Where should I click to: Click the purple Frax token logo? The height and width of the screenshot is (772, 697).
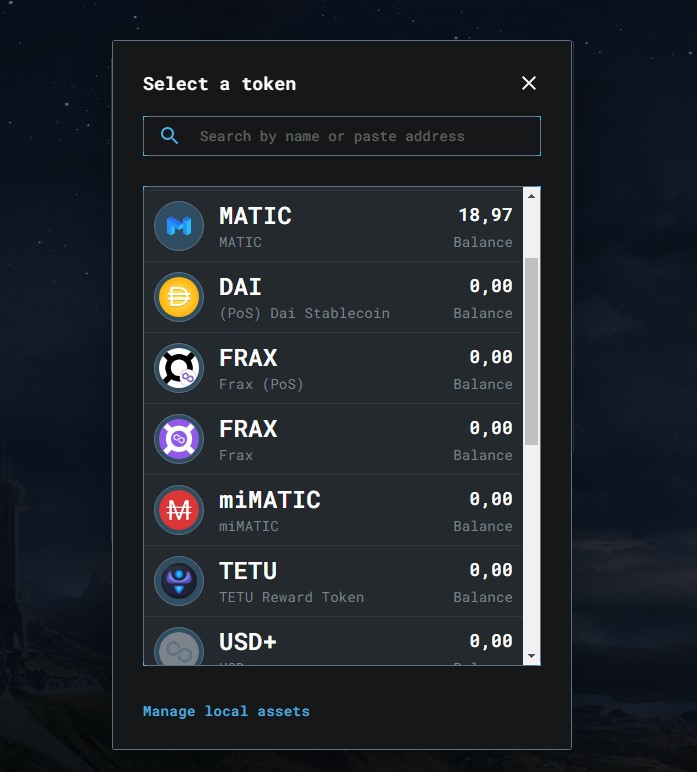(179, 439)
